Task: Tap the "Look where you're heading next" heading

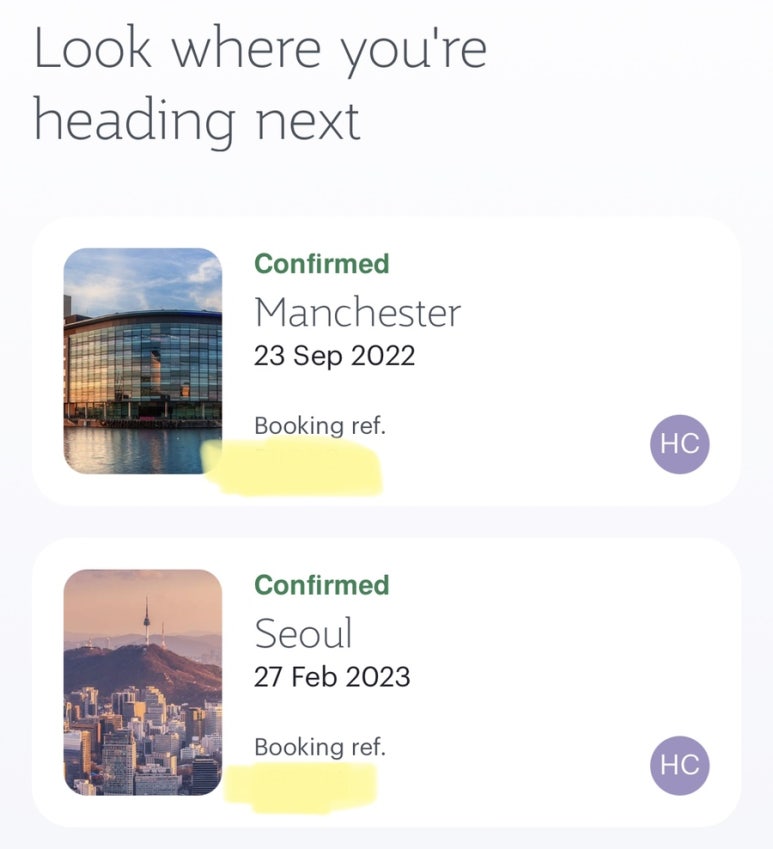Action: coord(260,84)
